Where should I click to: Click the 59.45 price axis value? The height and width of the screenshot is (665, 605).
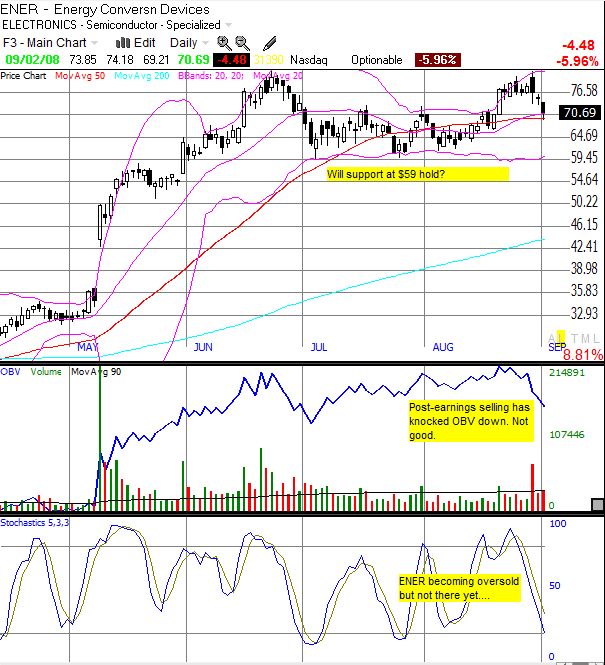pyautogui.click(x=584, y=157)
